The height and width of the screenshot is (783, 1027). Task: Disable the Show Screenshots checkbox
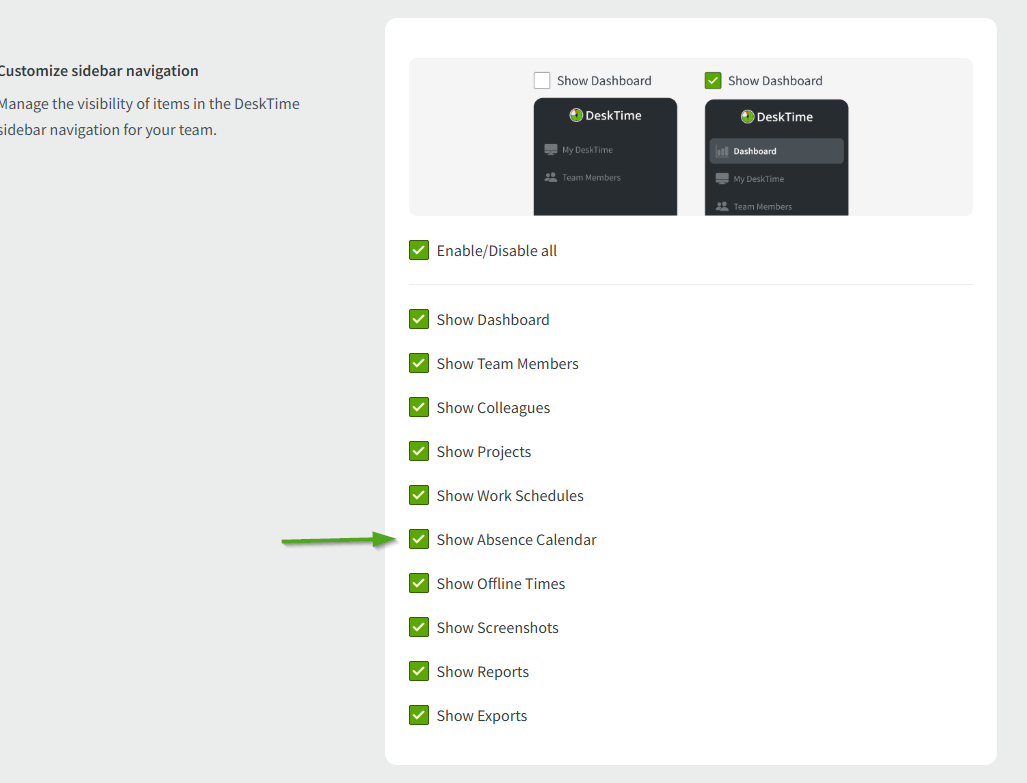[x=419, y=627]
